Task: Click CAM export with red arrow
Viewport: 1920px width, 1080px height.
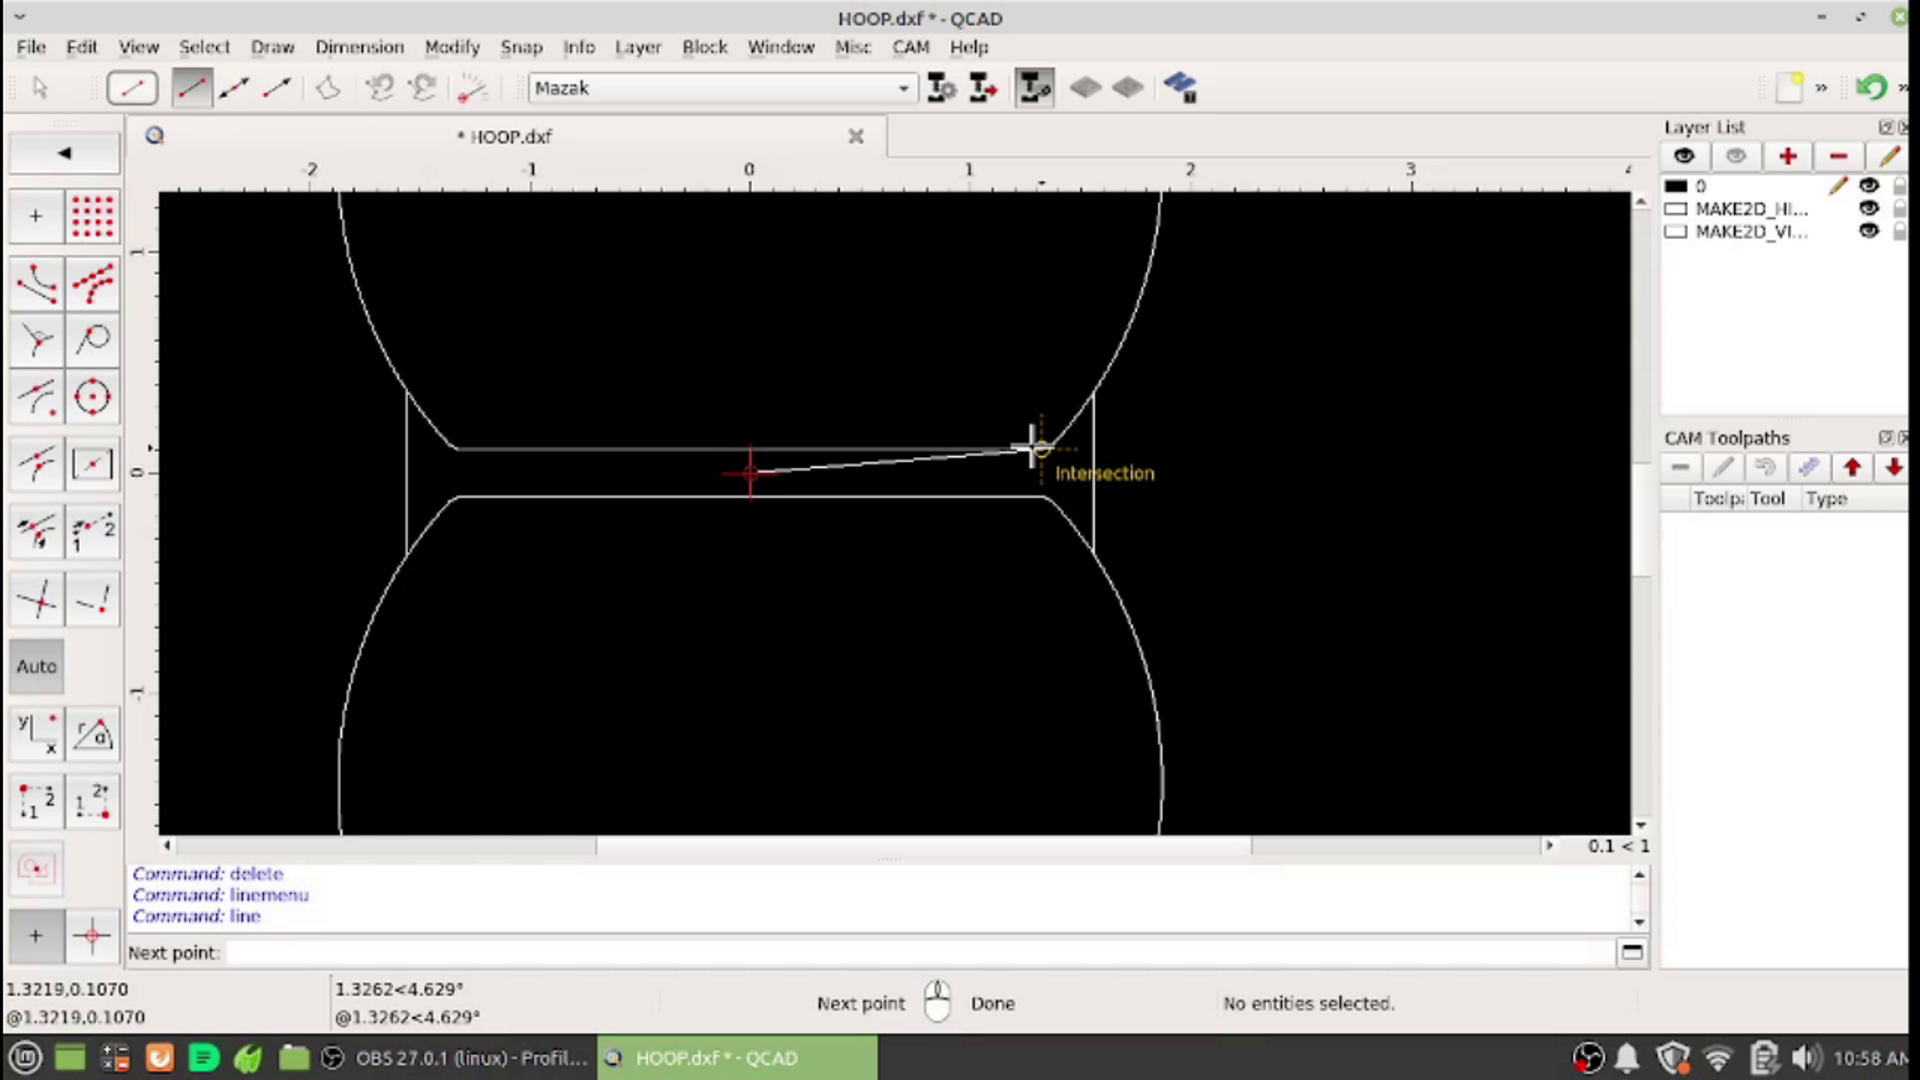Action: (983, 88)
